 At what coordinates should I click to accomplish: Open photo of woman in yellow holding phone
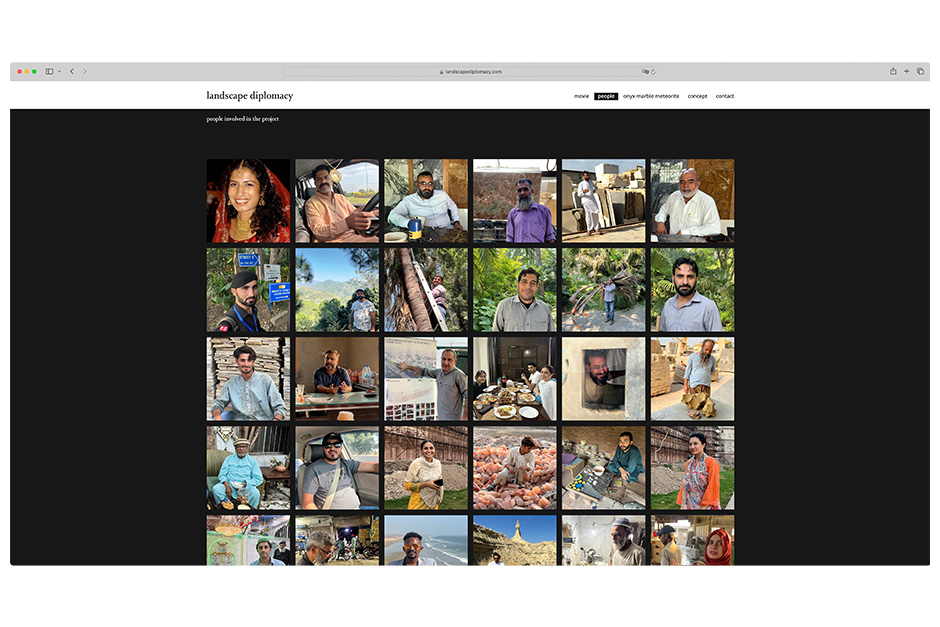point(426,468)
